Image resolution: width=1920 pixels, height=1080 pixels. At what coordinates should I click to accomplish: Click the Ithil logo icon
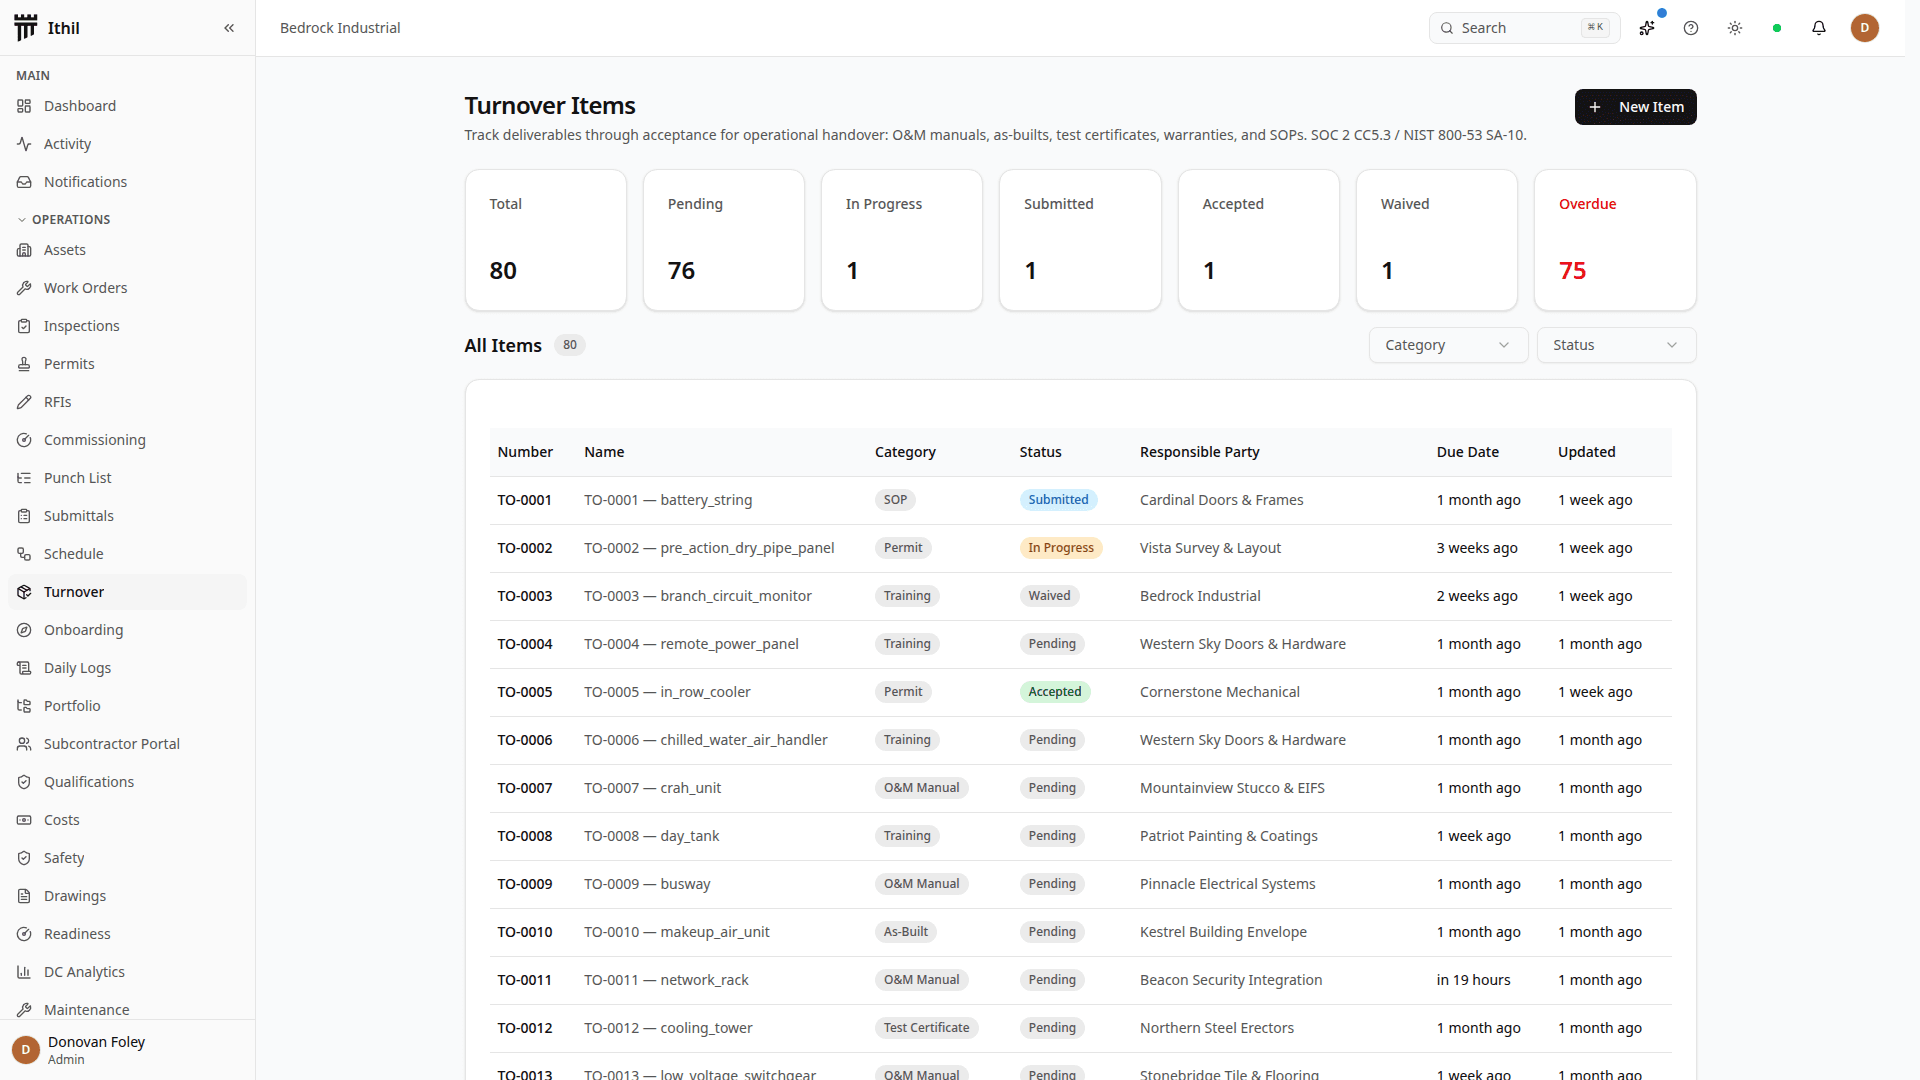26,28
